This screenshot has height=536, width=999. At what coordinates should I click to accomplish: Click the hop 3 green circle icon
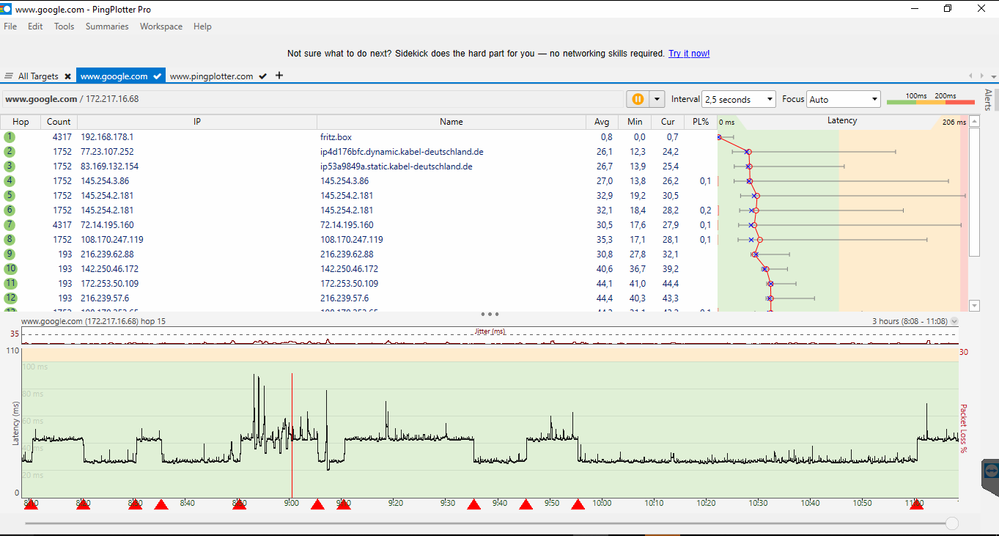10,166
